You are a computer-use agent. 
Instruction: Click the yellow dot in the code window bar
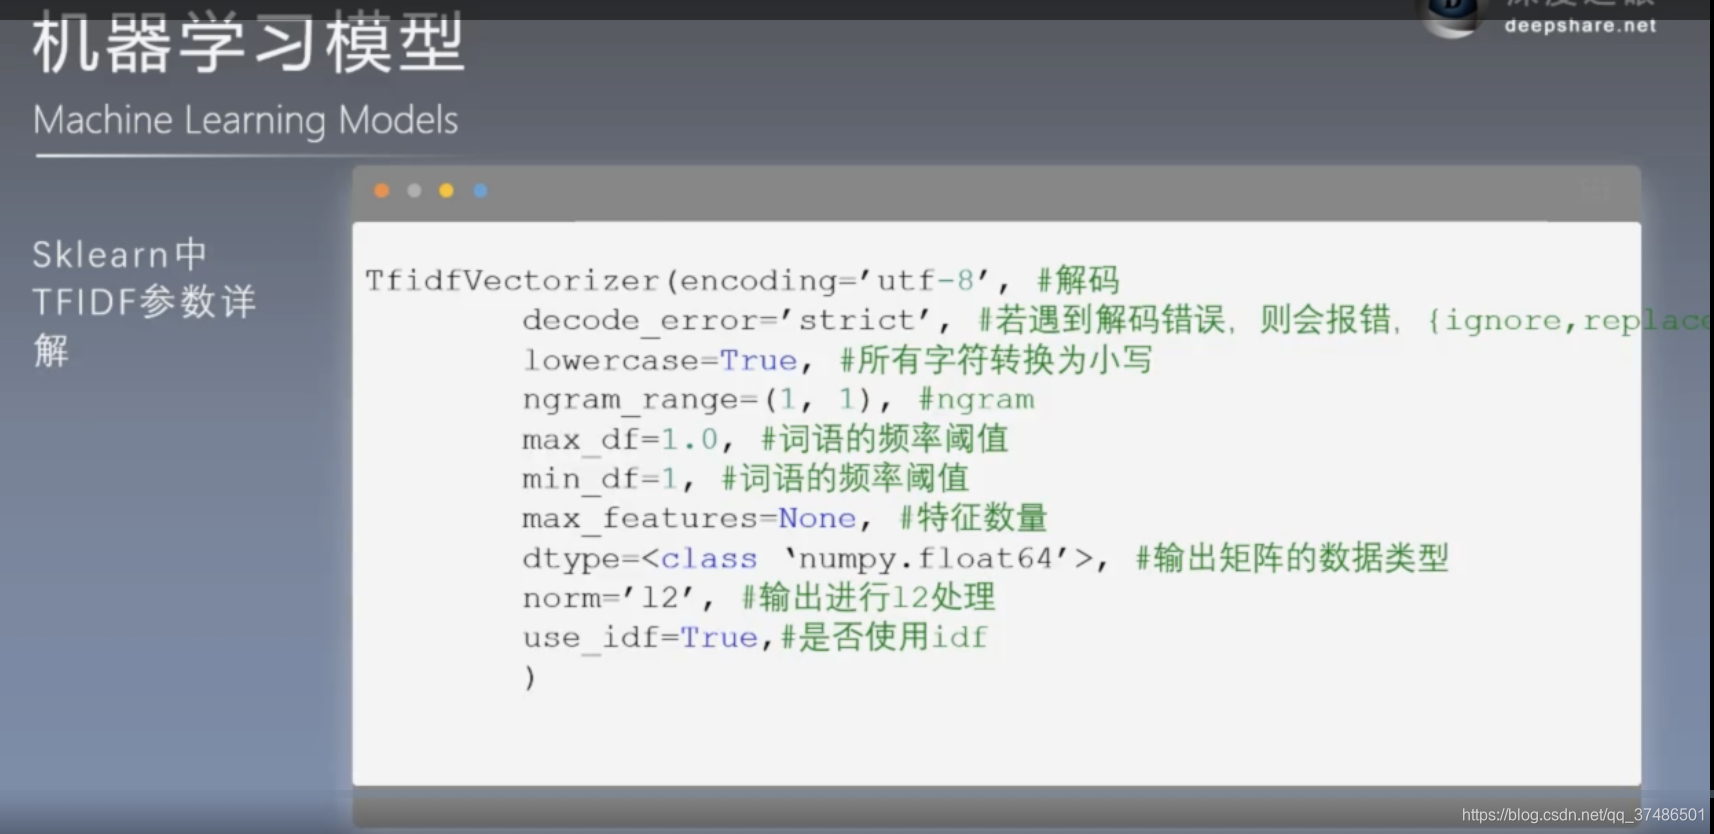446,190
